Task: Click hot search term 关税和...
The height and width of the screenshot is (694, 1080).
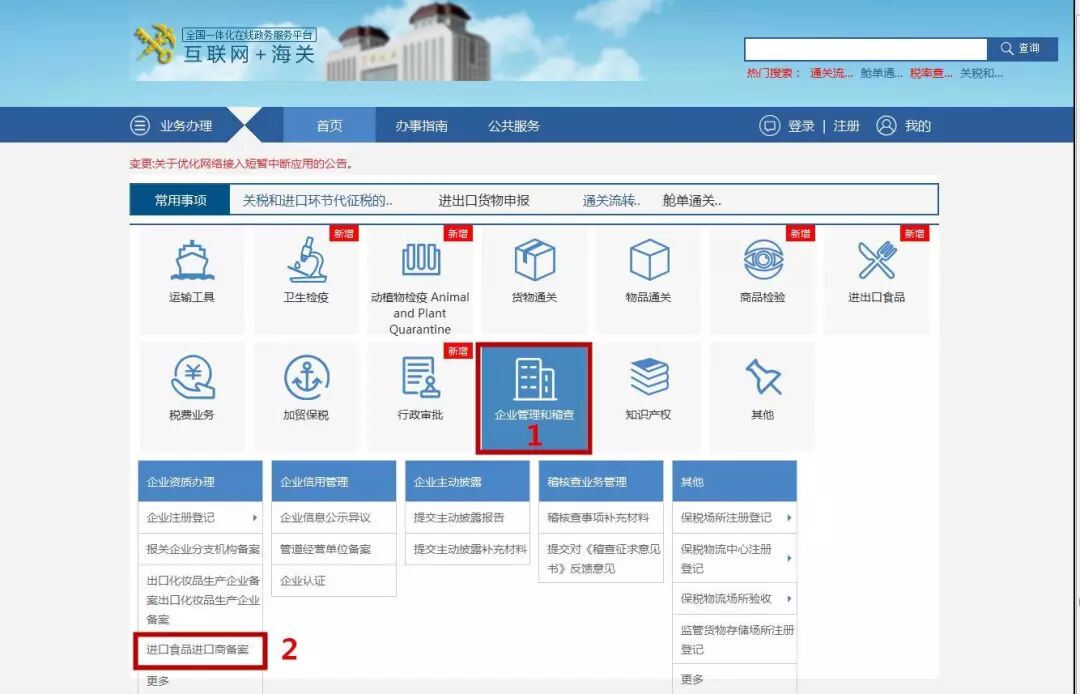Action: point(982,73)
